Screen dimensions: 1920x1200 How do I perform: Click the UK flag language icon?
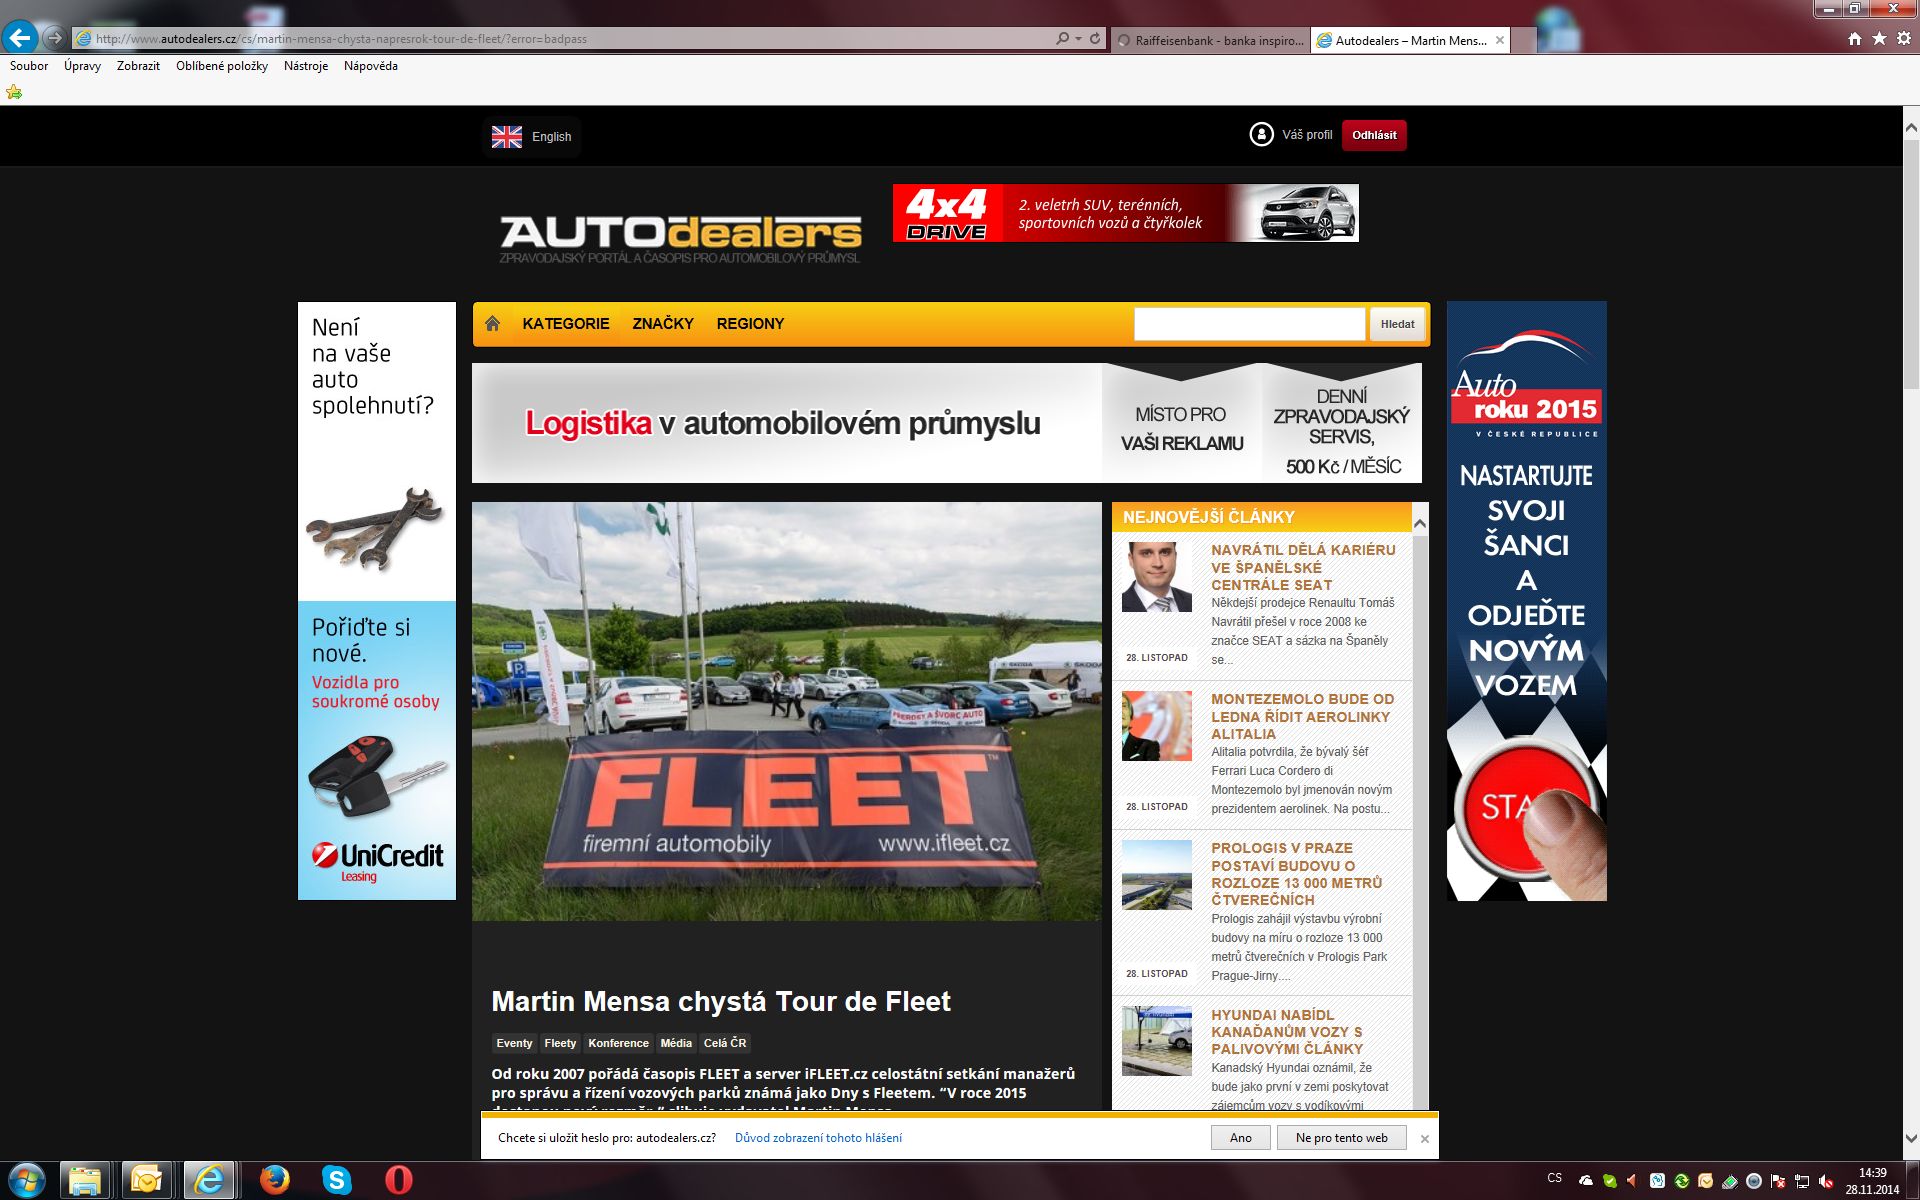coord(507,137)
